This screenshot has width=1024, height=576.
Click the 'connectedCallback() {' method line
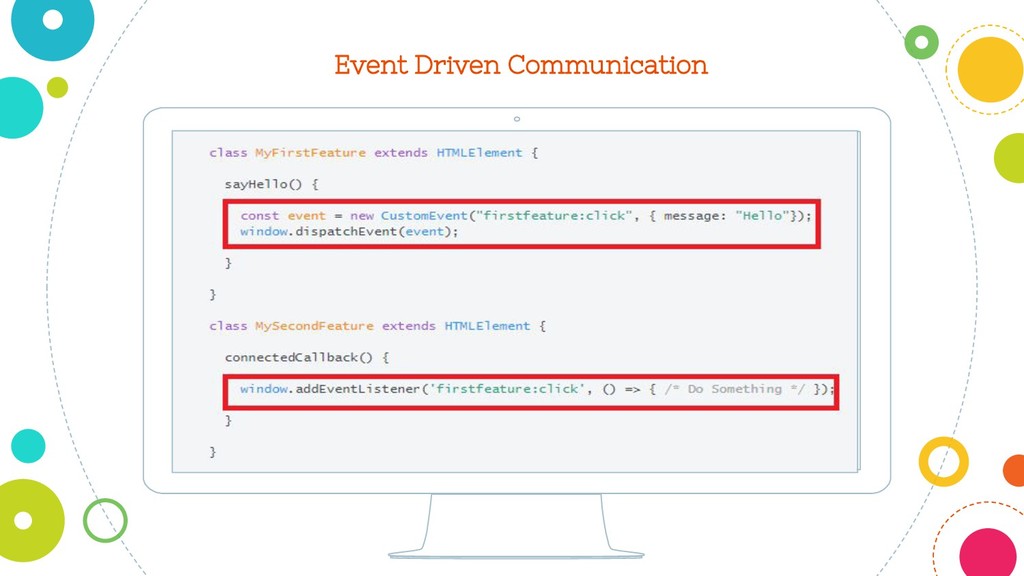[307, 357]
